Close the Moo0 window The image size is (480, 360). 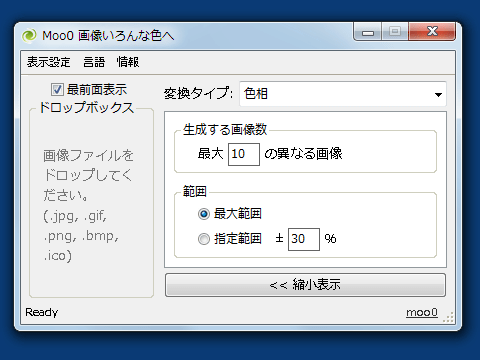(432, 32)
